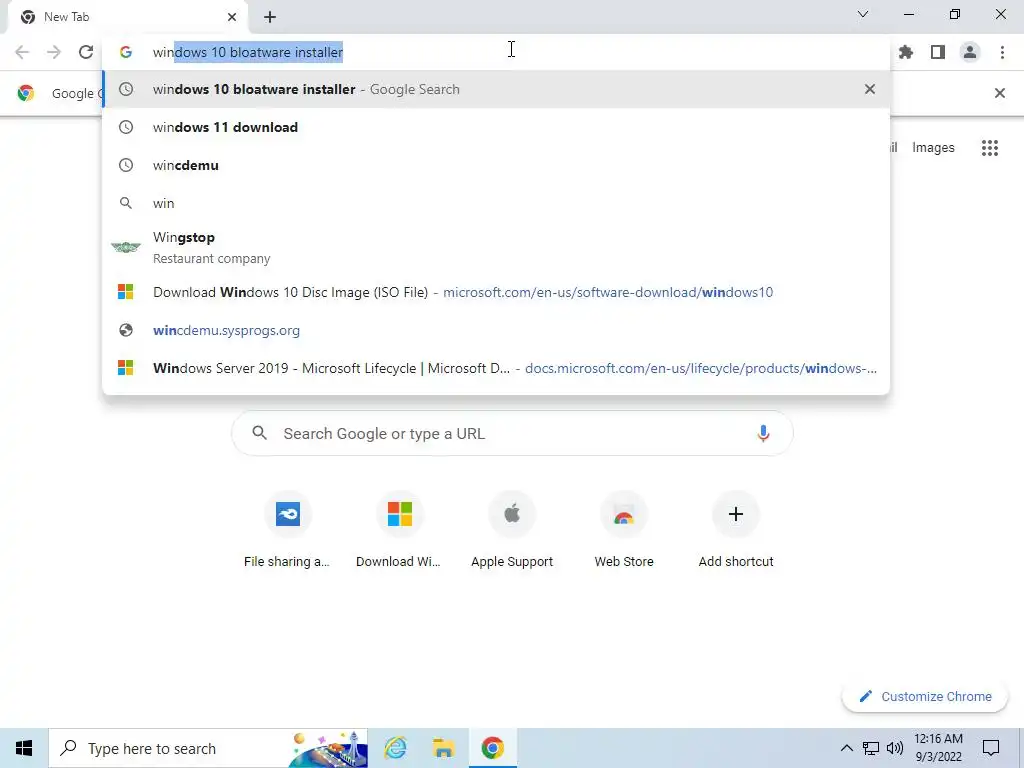Select the plain 'win' search suggestion
This screenshot has height=768, width=1024.
(x=496, y=203)
